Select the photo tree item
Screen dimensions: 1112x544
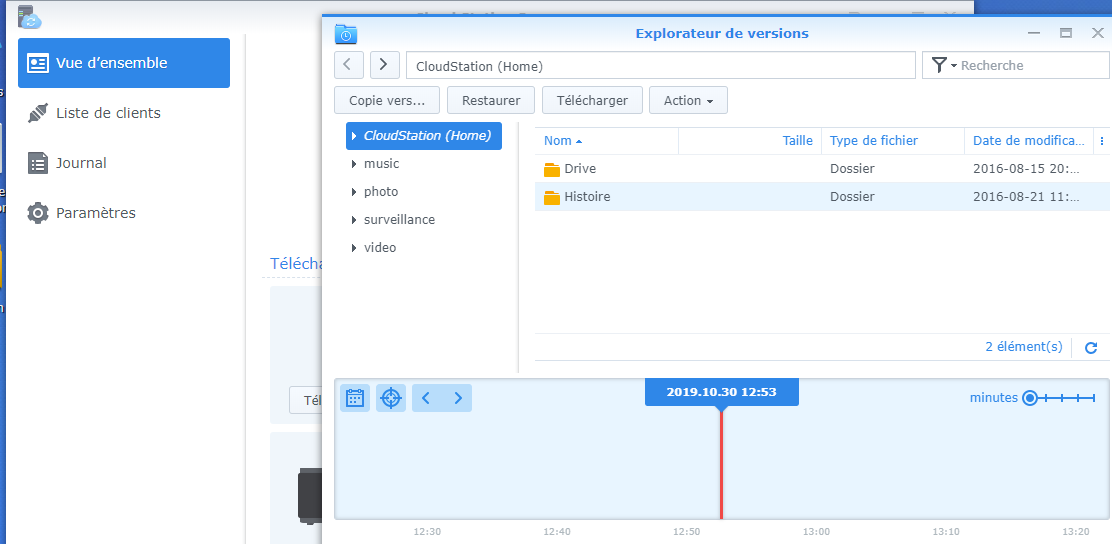(381, 191)
